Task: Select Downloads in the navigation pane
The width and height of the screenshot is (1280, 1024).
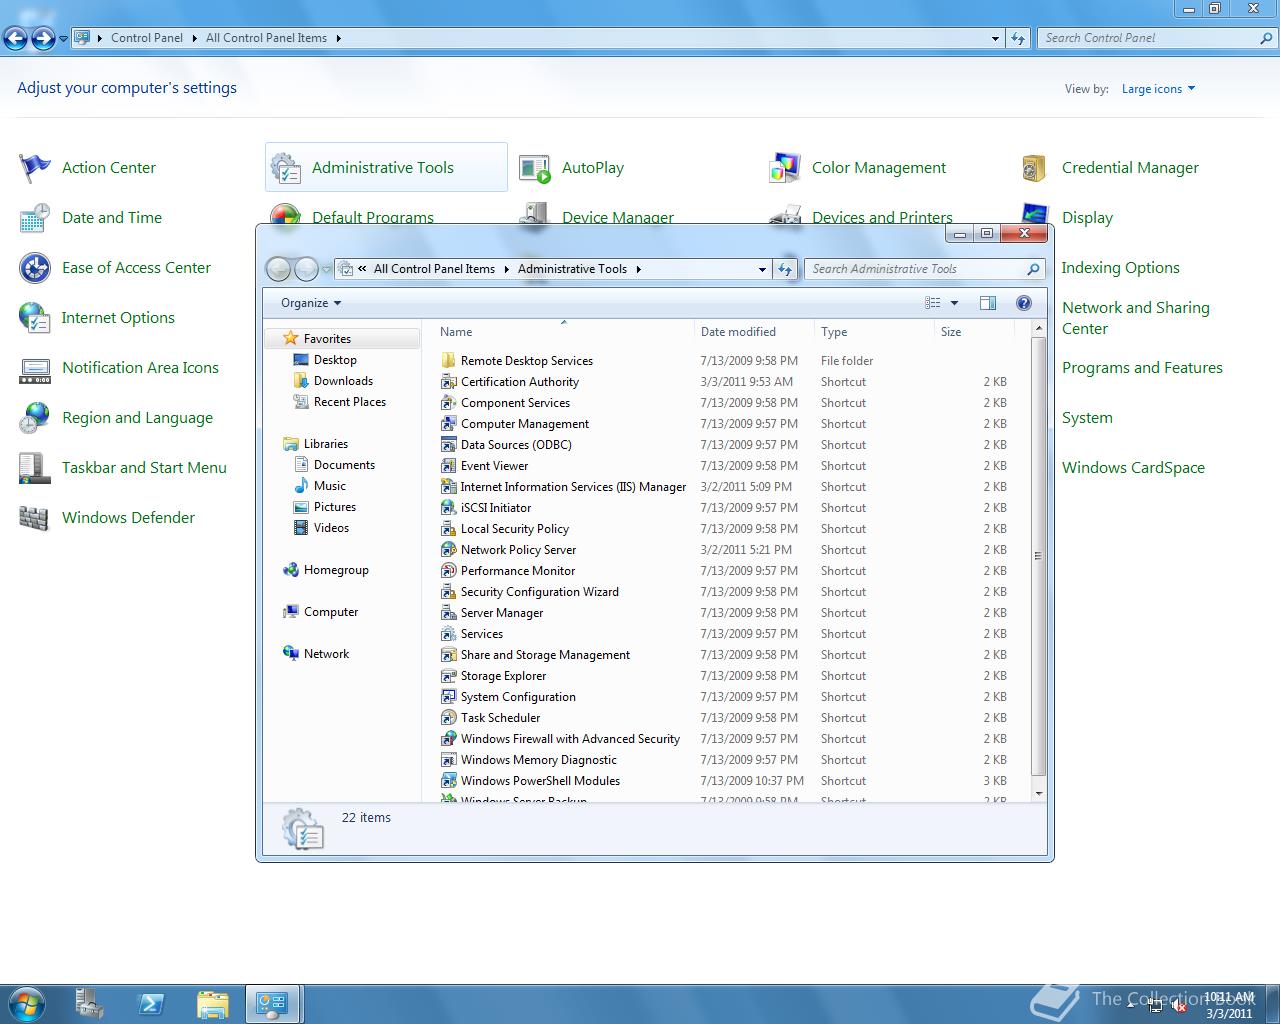Action: [343, 381]
